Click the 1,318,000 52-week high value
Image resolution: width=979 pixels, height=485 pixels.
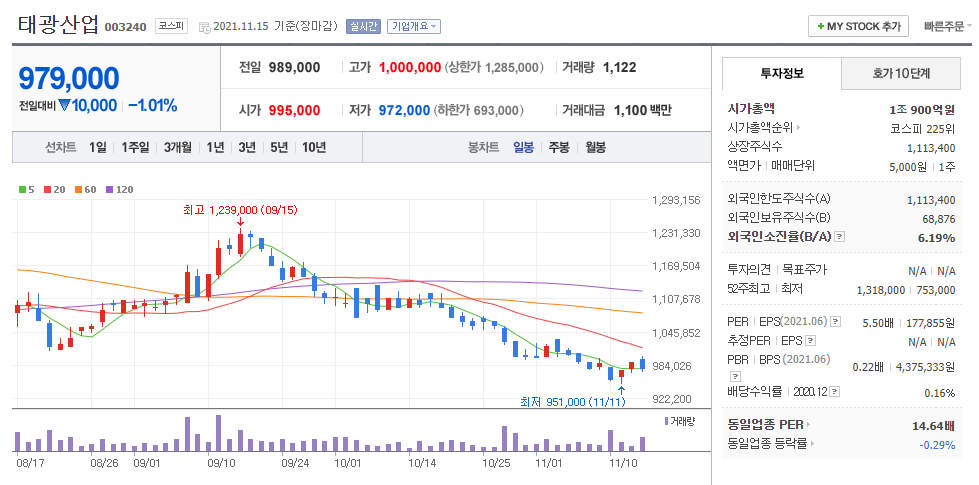880,290
